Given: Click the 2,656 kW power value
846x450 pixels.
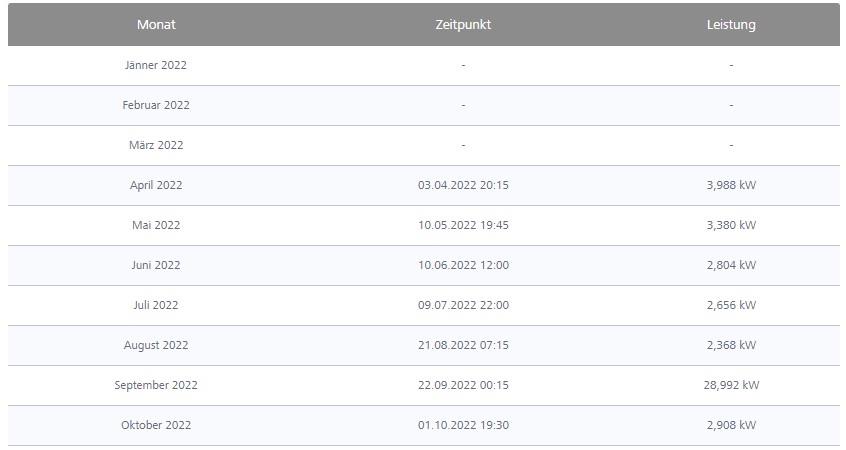Looking at the screenshot, I should tap(731, 305).
